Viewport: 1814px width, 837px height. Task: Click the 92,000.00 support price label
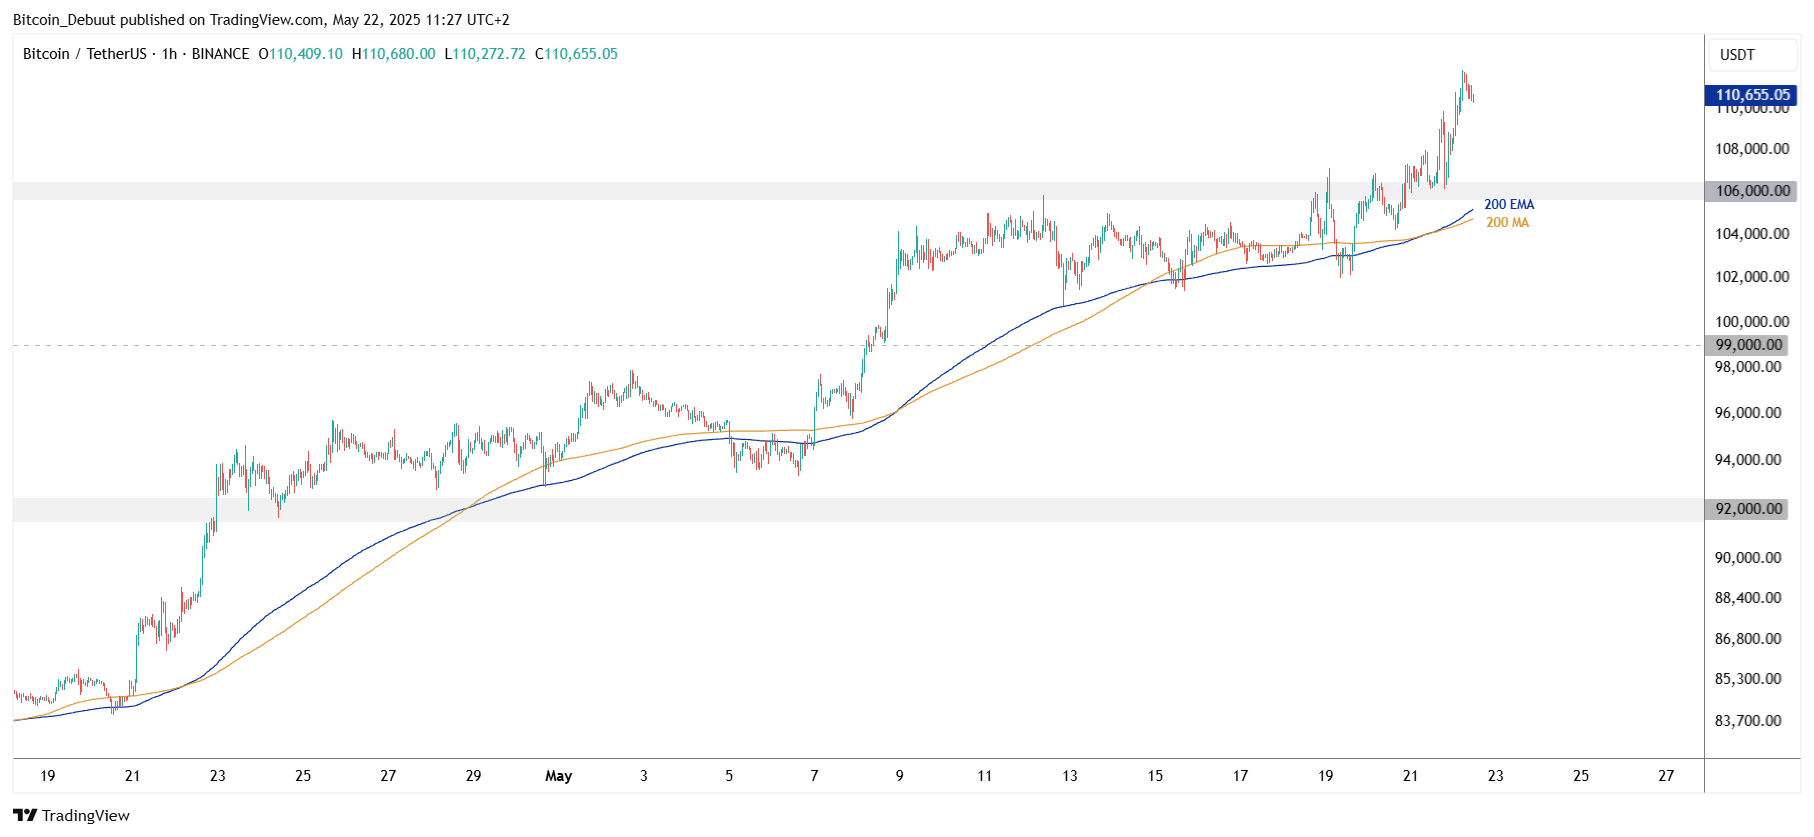point(1749,509)
